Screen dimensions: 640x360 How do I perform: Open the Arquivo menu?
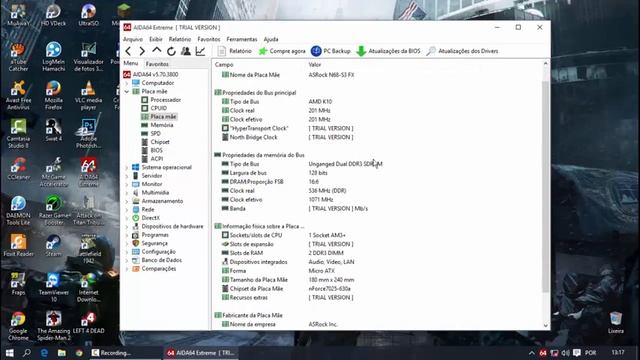point(133,39)
